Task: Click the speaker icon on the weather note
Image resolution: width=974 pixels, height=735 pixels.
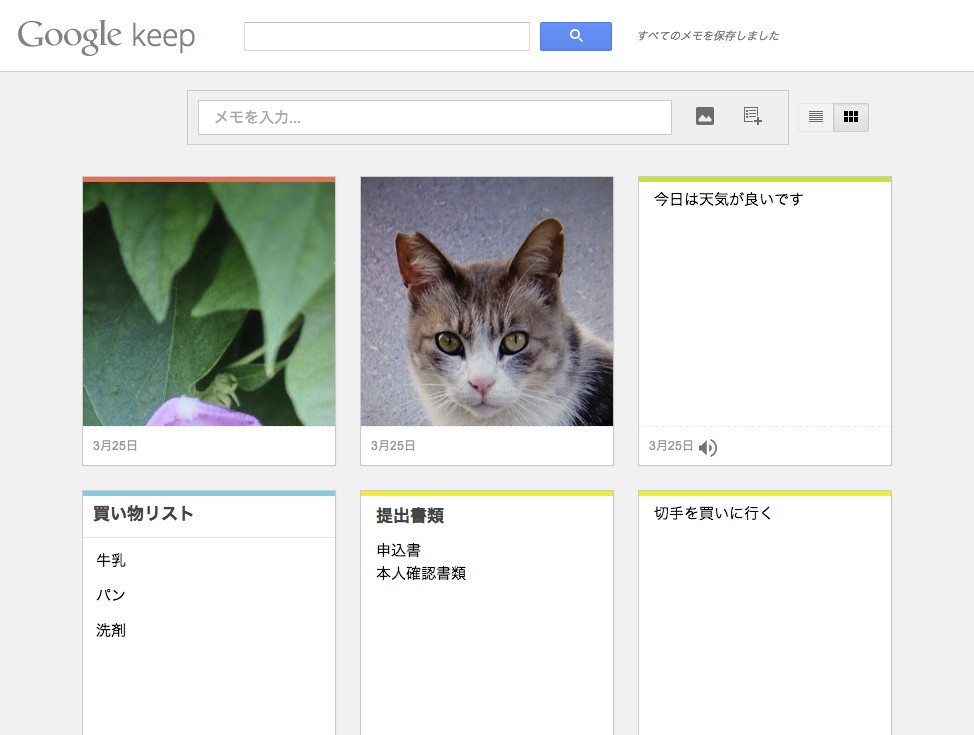Action: 708,448
